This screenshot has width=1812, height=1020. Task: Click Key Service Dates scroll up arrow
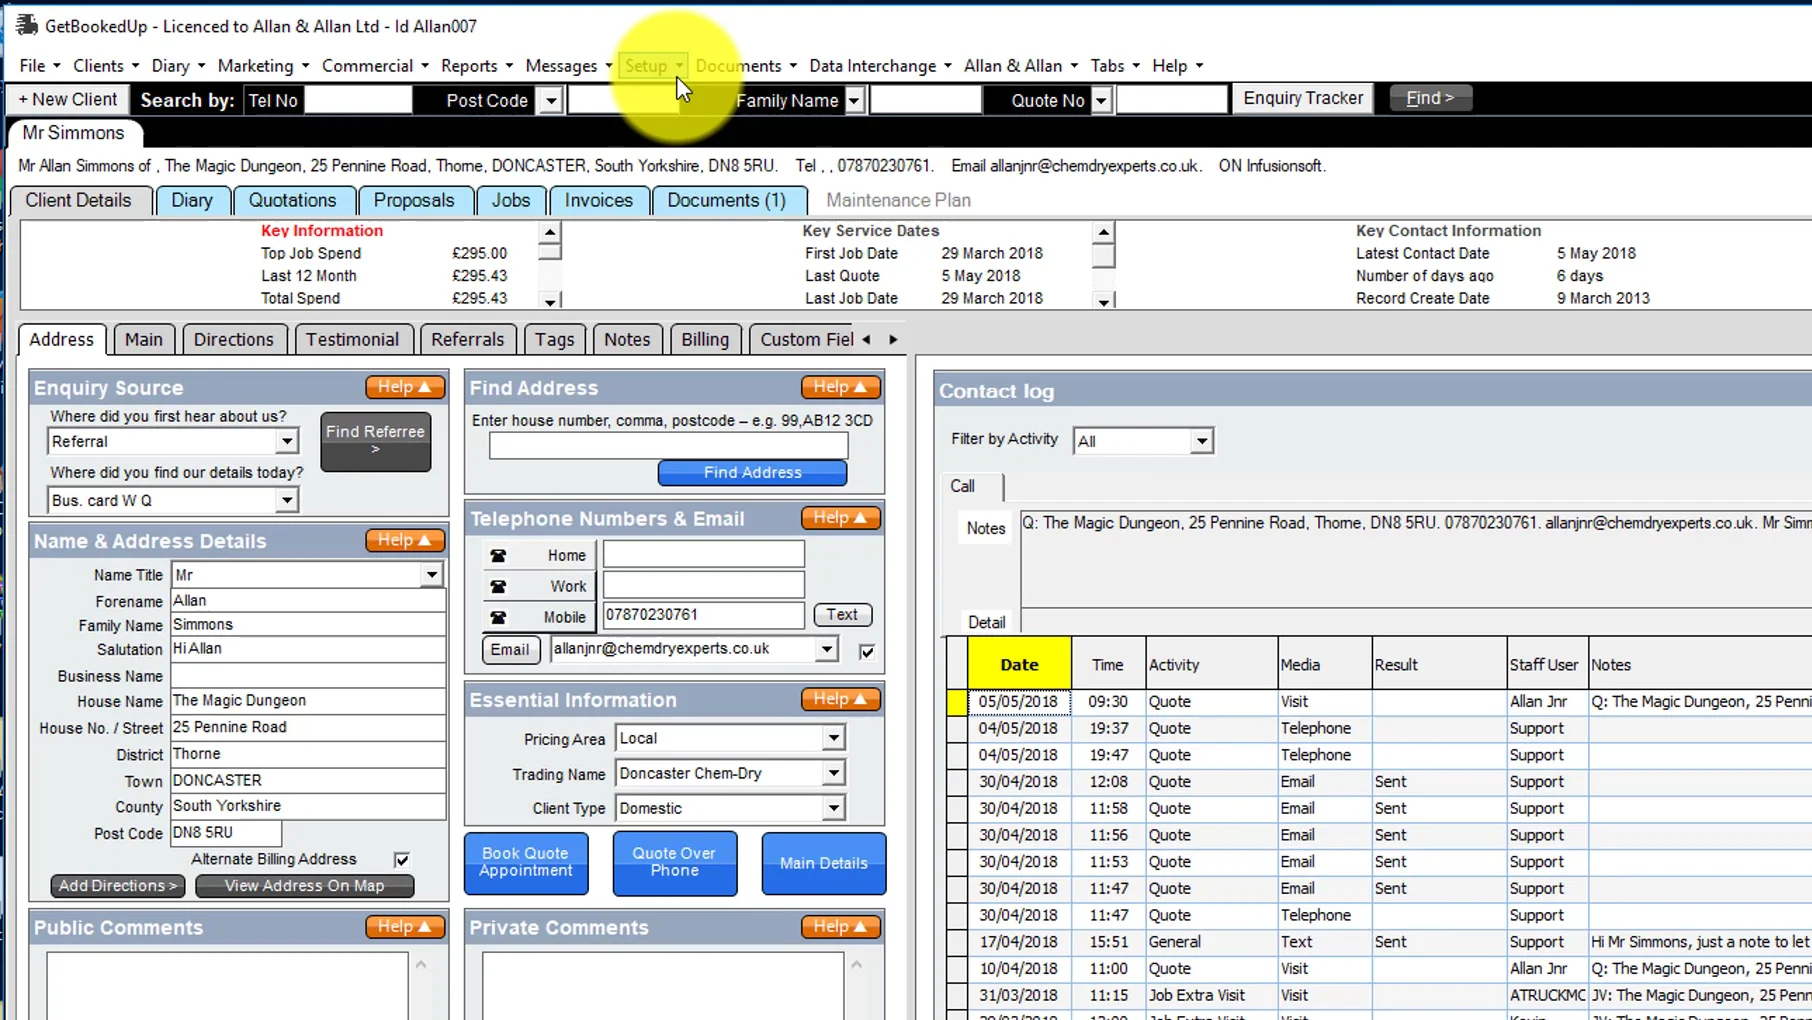1103,232
